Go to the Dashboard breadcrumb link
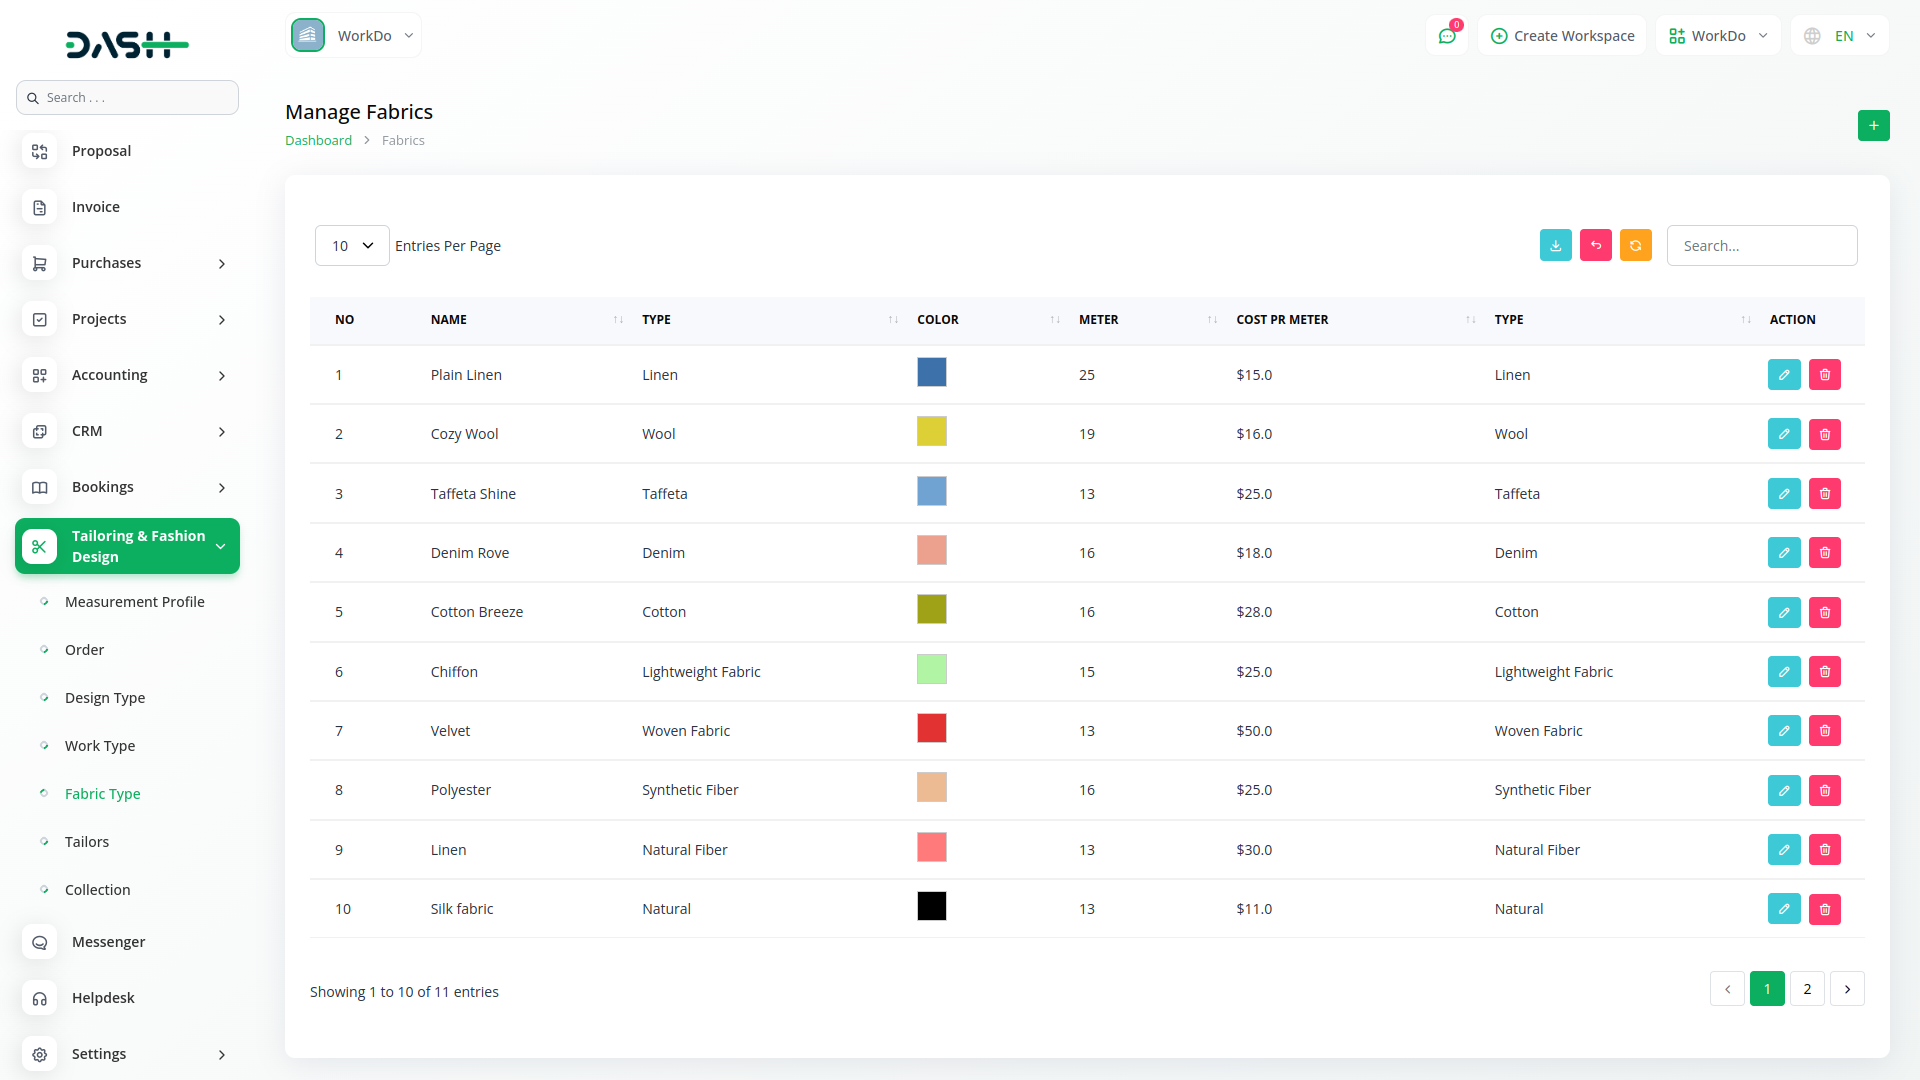The image size is (1920, 1080). point(318,141)
